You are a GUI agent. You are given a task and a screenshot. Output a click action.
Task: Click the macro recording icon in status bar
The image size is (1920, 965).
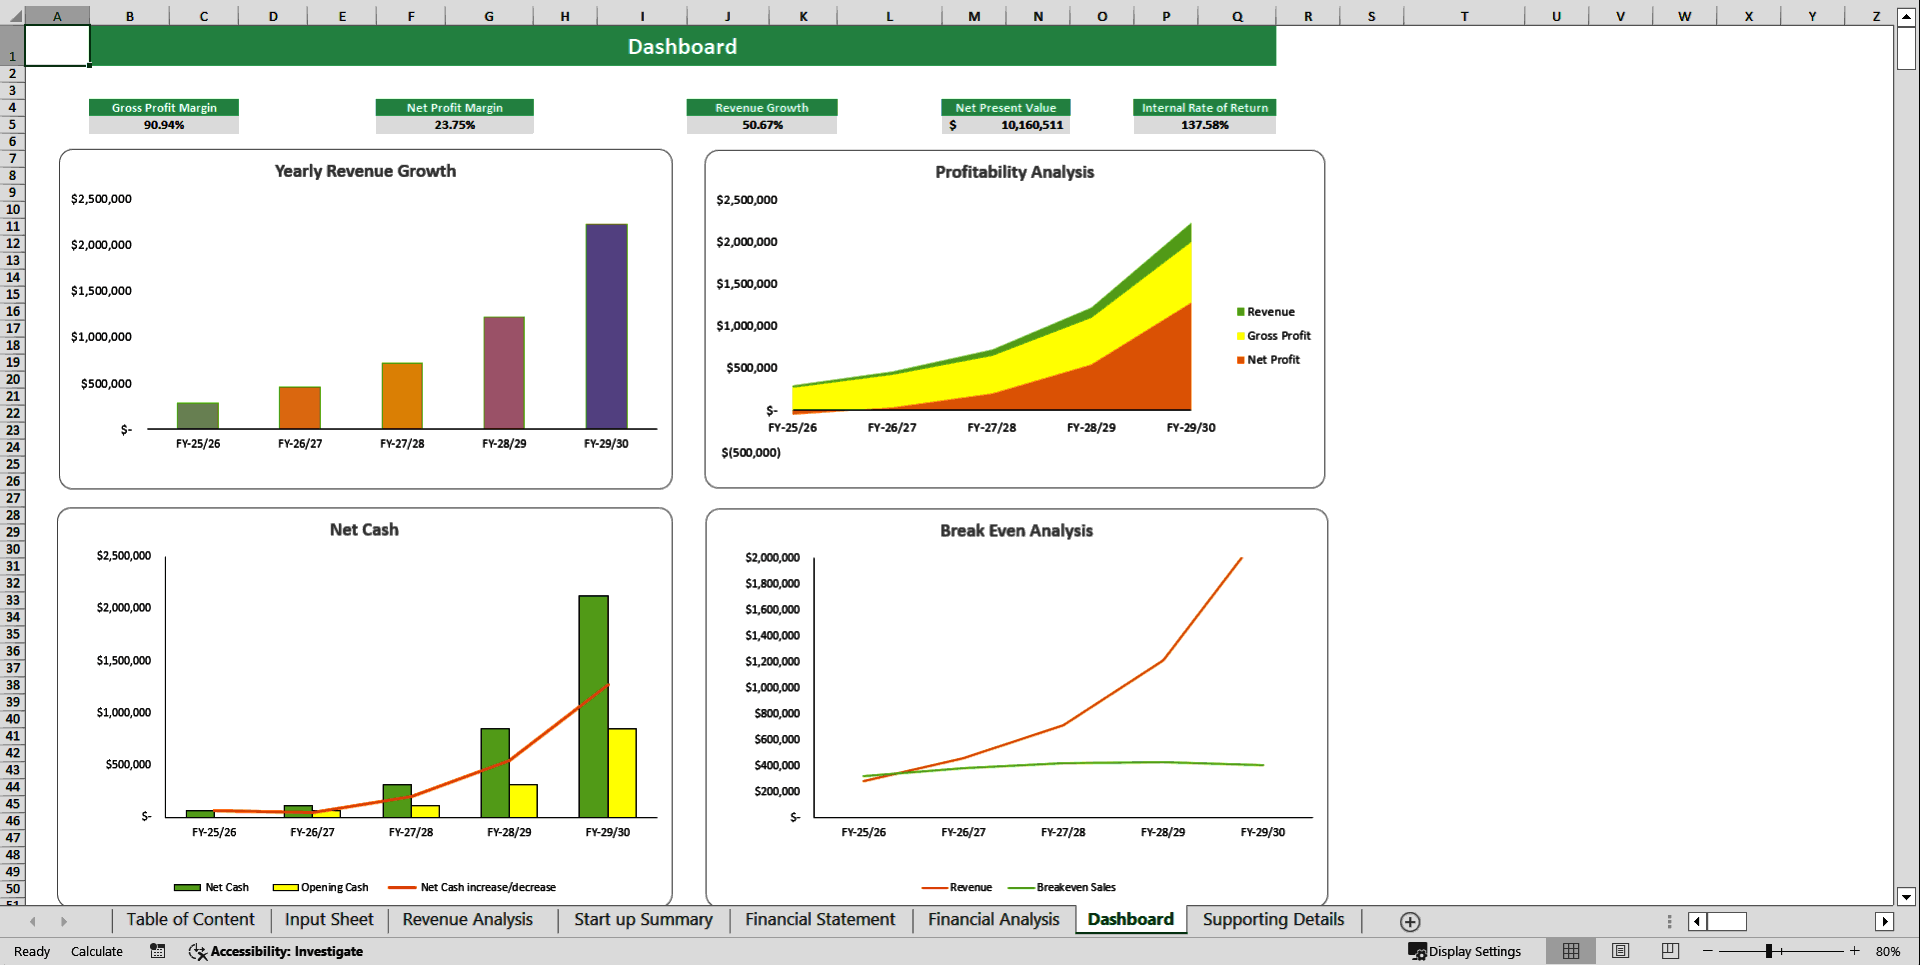157,951
